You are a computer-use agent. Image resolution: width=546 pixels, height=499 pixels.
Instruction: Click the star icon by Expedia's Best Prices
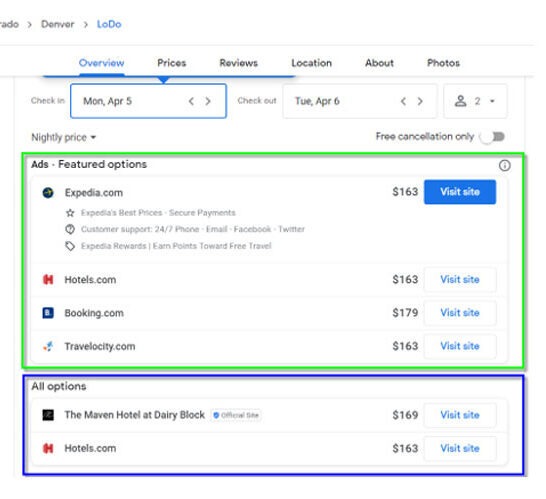(70, 213)
